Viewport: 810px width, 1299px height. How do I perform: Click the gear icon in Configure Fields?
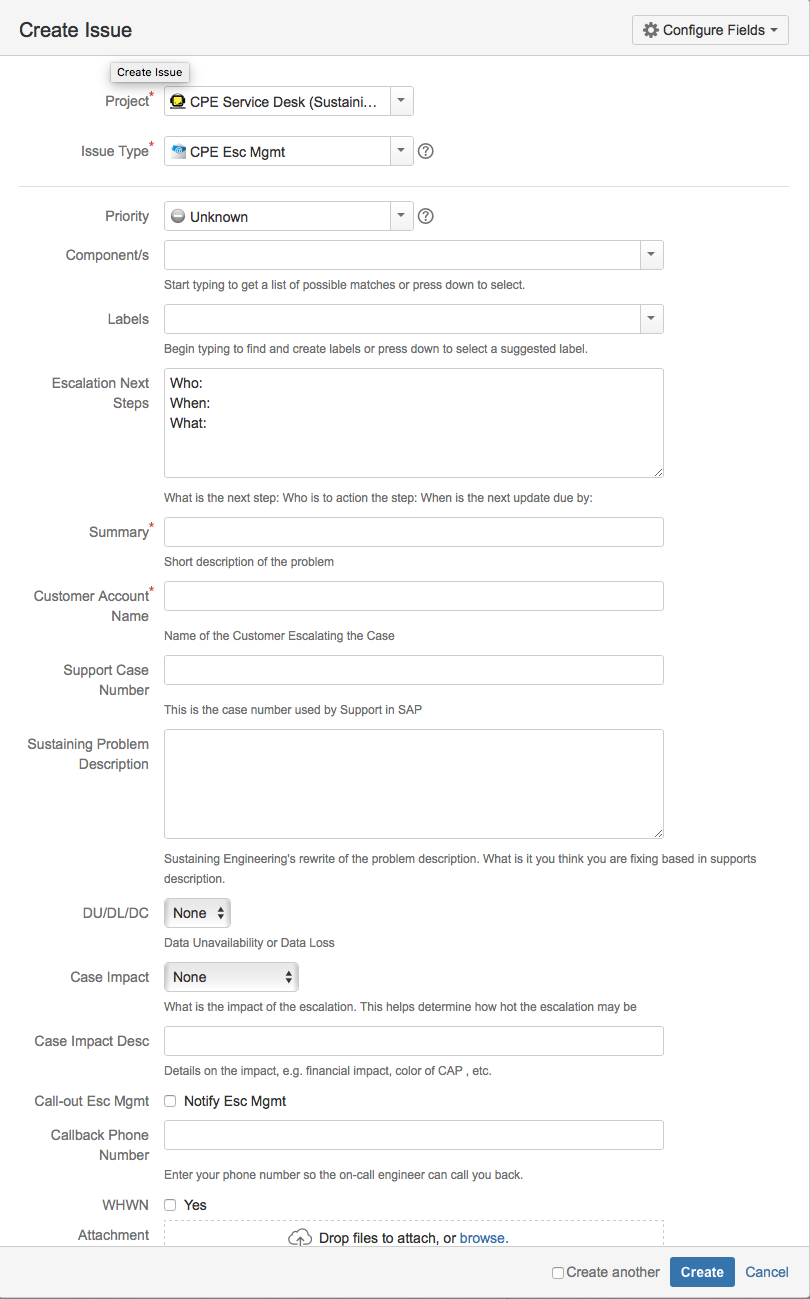coord(651,30)
